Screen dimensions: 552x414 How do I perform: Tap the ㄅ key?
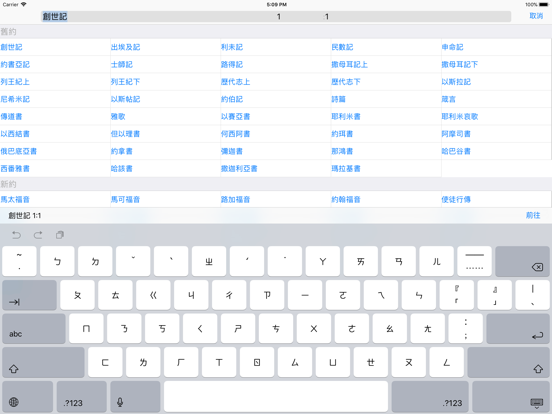pyautogui.click(x=57, y=261)
